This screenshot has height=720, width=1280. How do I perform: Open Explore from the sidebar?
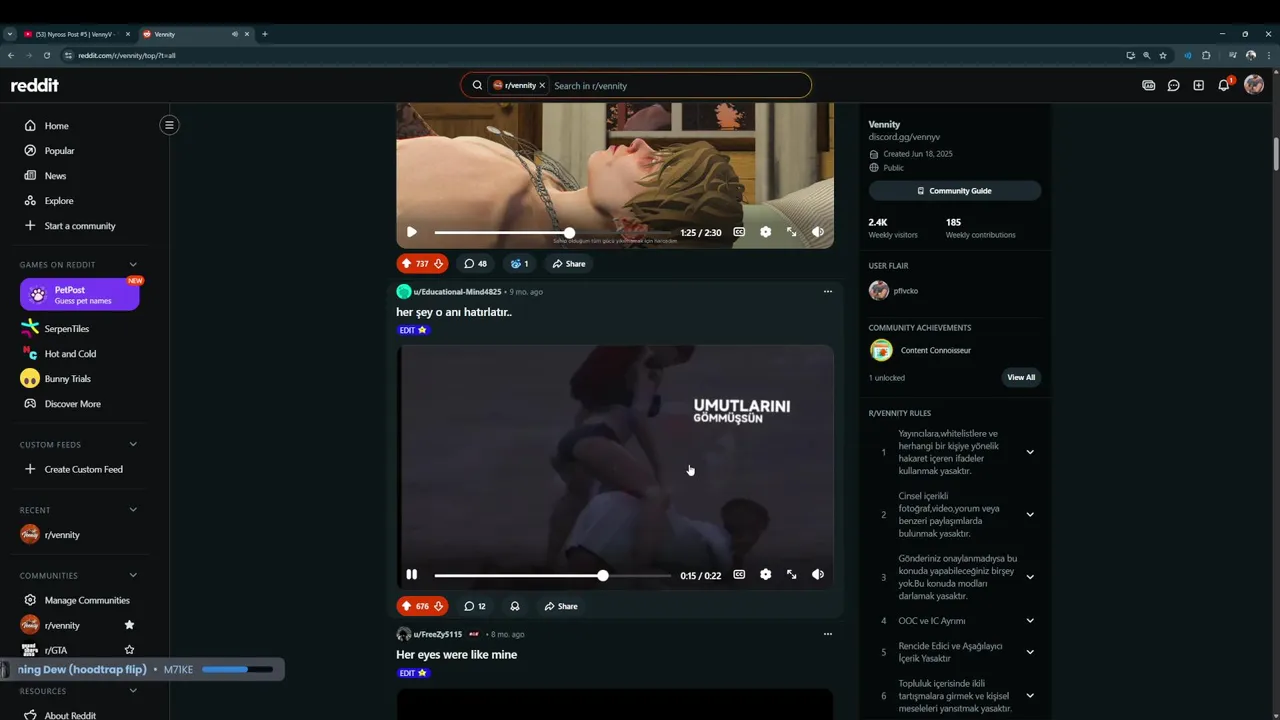point(59,201)
